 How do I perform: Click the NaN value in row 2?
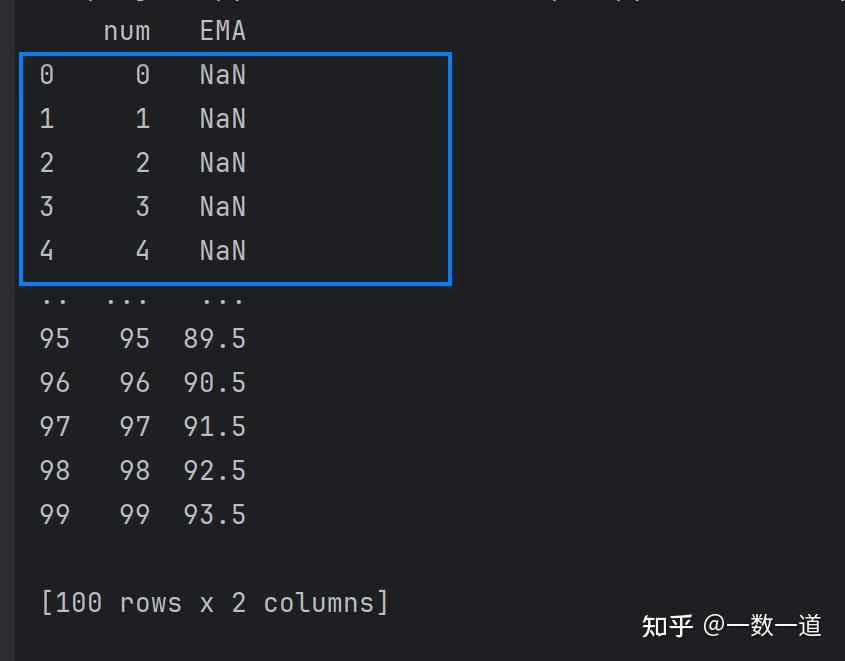(222, 163)
